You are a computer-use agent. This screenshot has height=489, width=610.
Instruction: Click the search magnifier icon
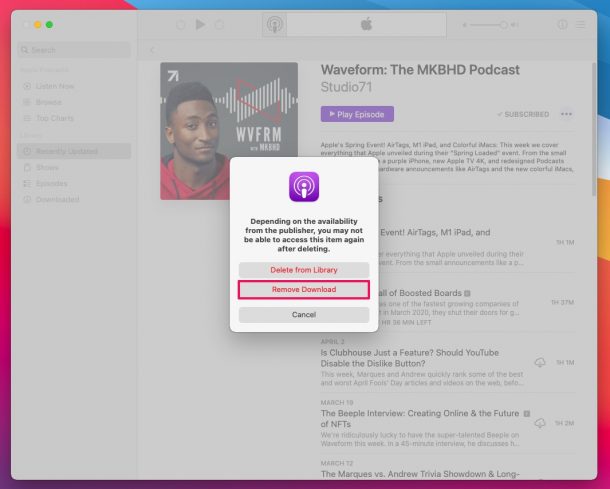(25, 50)
